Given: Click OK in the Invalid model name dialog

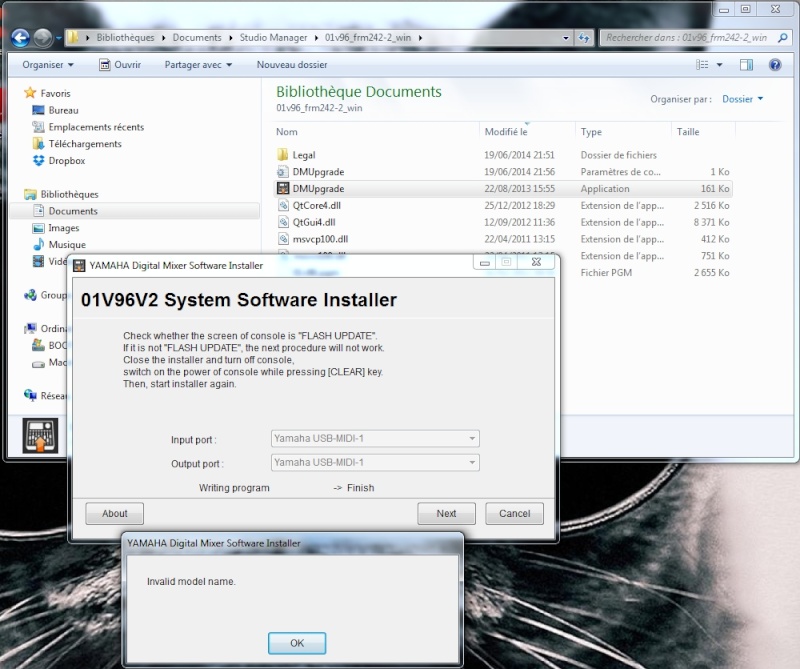Looking at the screenshot, I should (x=297, y=643).
